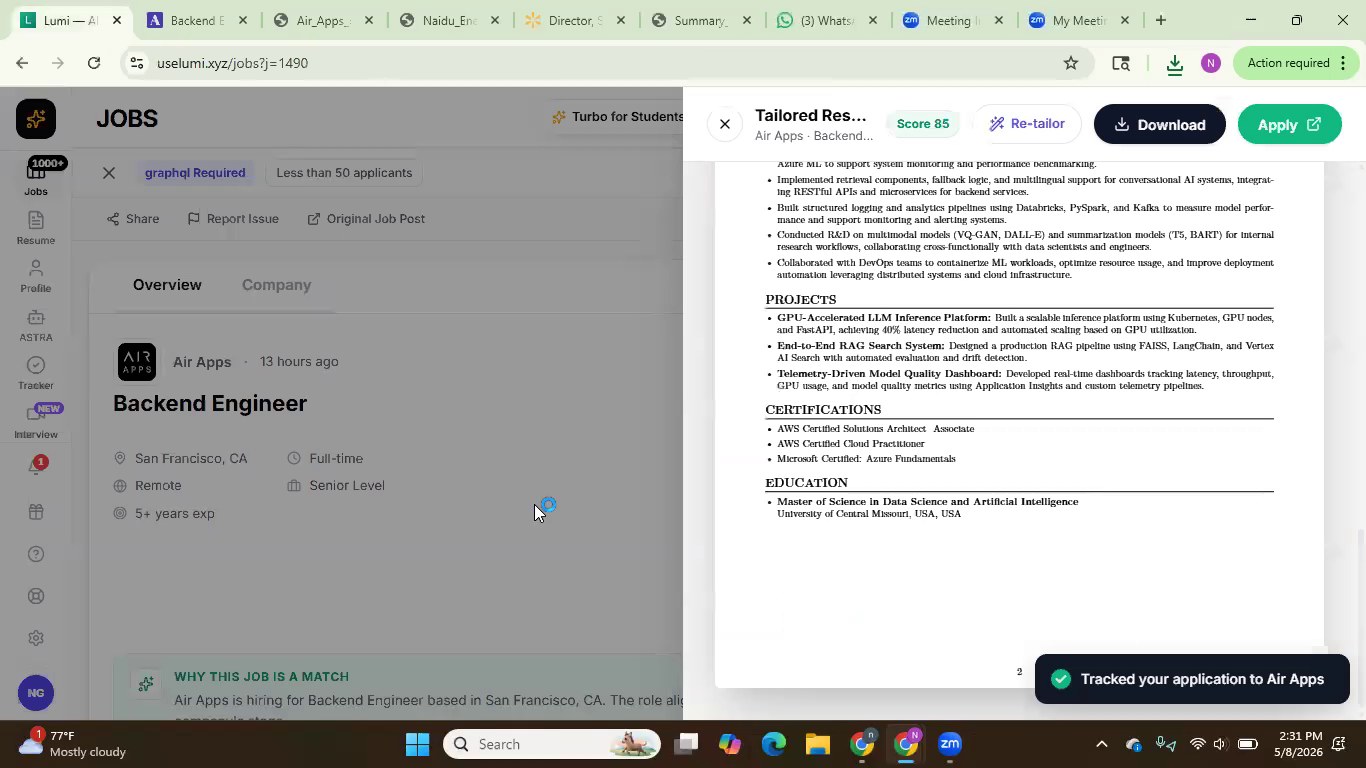Image resolution: width=1366 pixels, height=768 pixels.
Task: Close the Tailored Resume panel
Action: pos(725,124)
